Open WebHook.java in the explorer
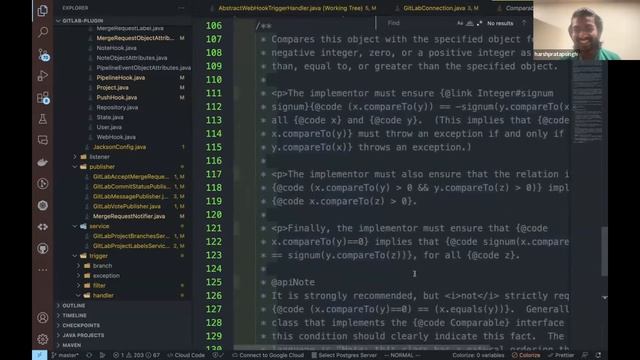Viewport: 640px width, 360px height. coord(116,137)
